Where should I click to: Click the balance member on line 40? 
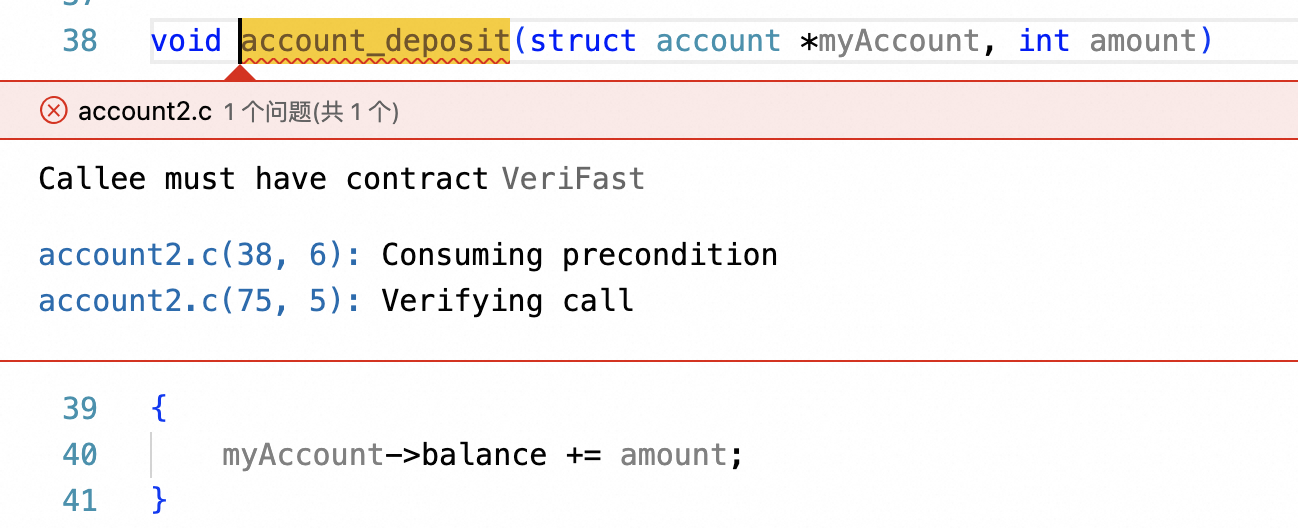coord(484,455)
